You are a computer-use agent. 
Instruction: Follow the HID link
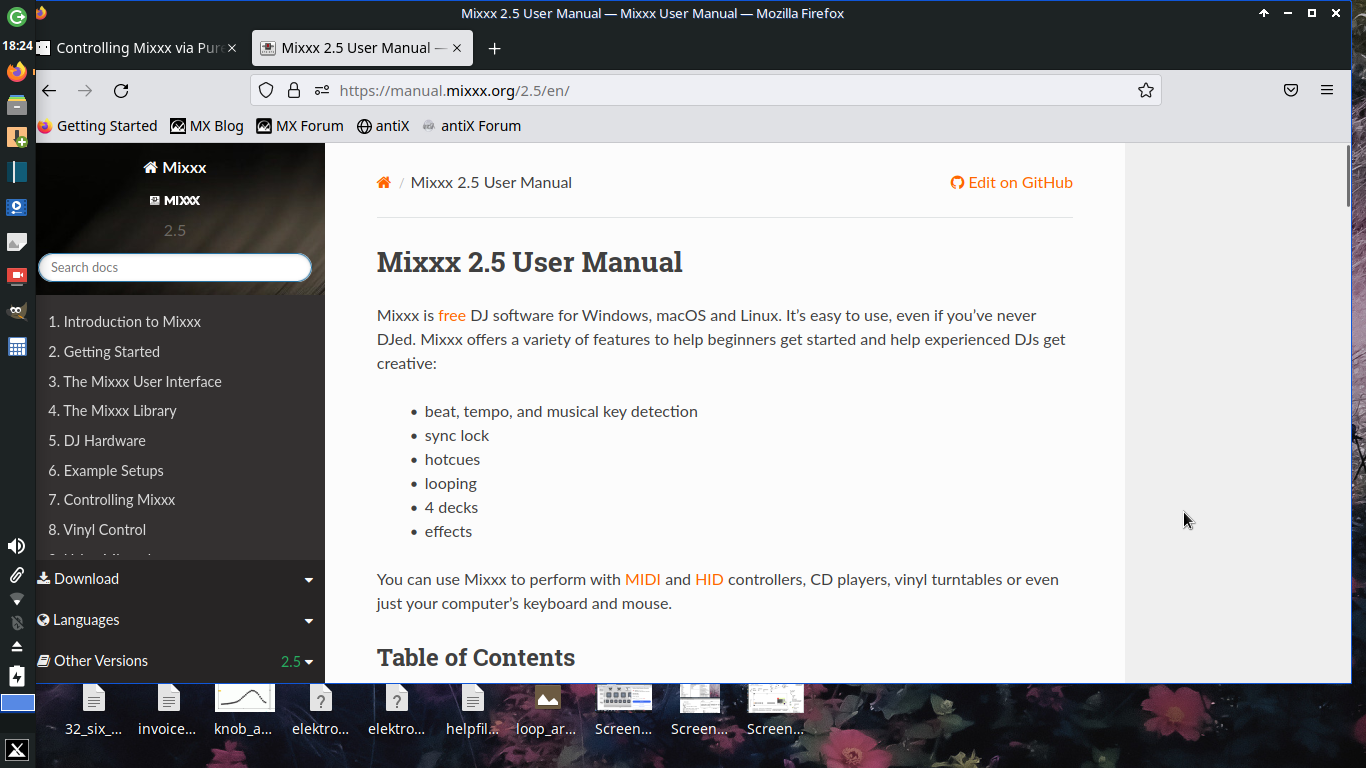[709, 579]
